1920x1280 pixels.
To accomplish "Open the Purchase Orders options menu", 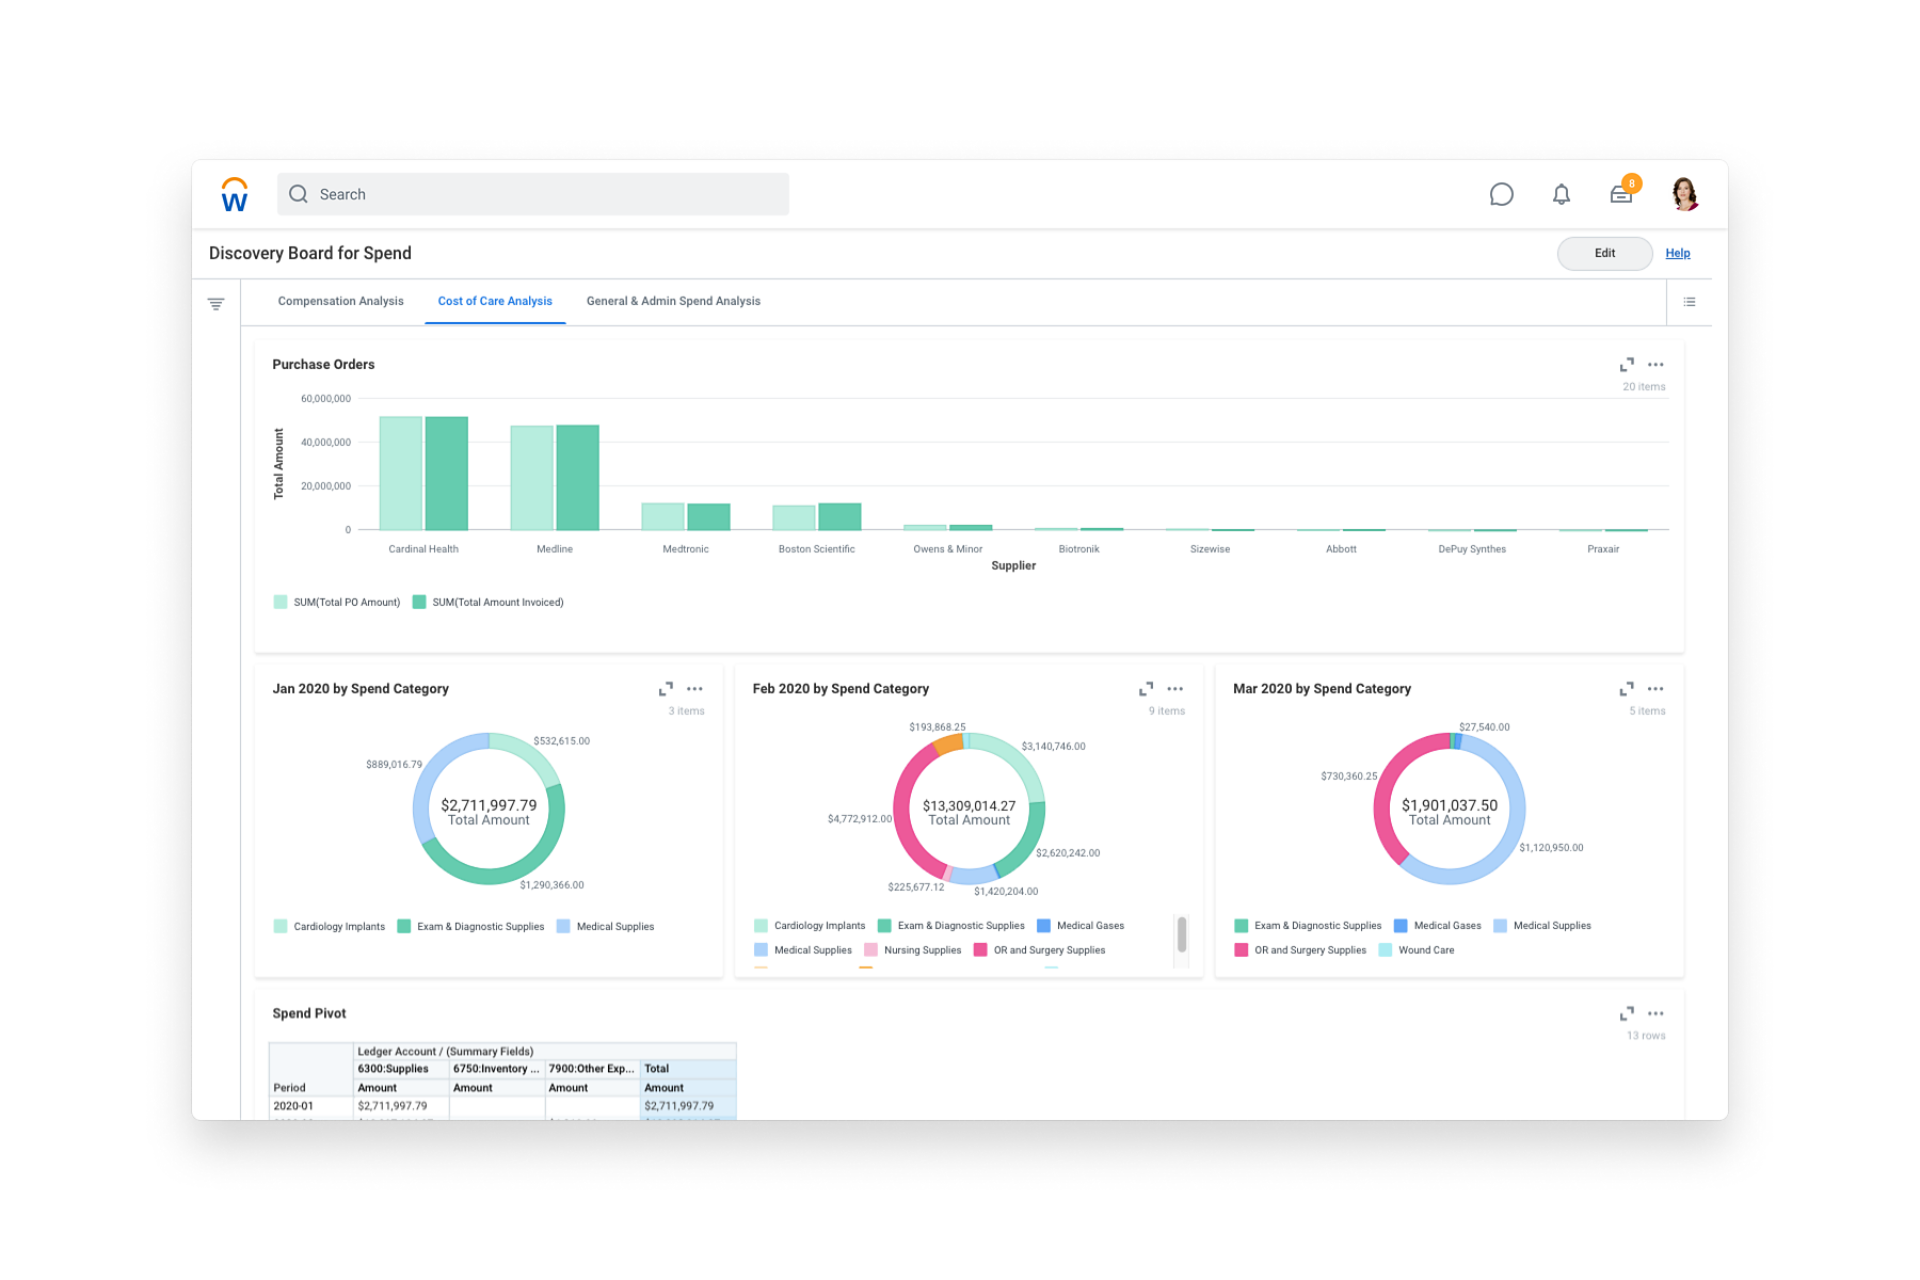I will coord(1656,364).
